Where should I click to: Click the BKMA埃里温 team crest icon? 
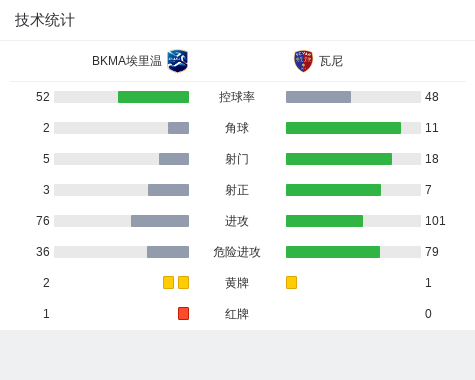tap(178, 61)
